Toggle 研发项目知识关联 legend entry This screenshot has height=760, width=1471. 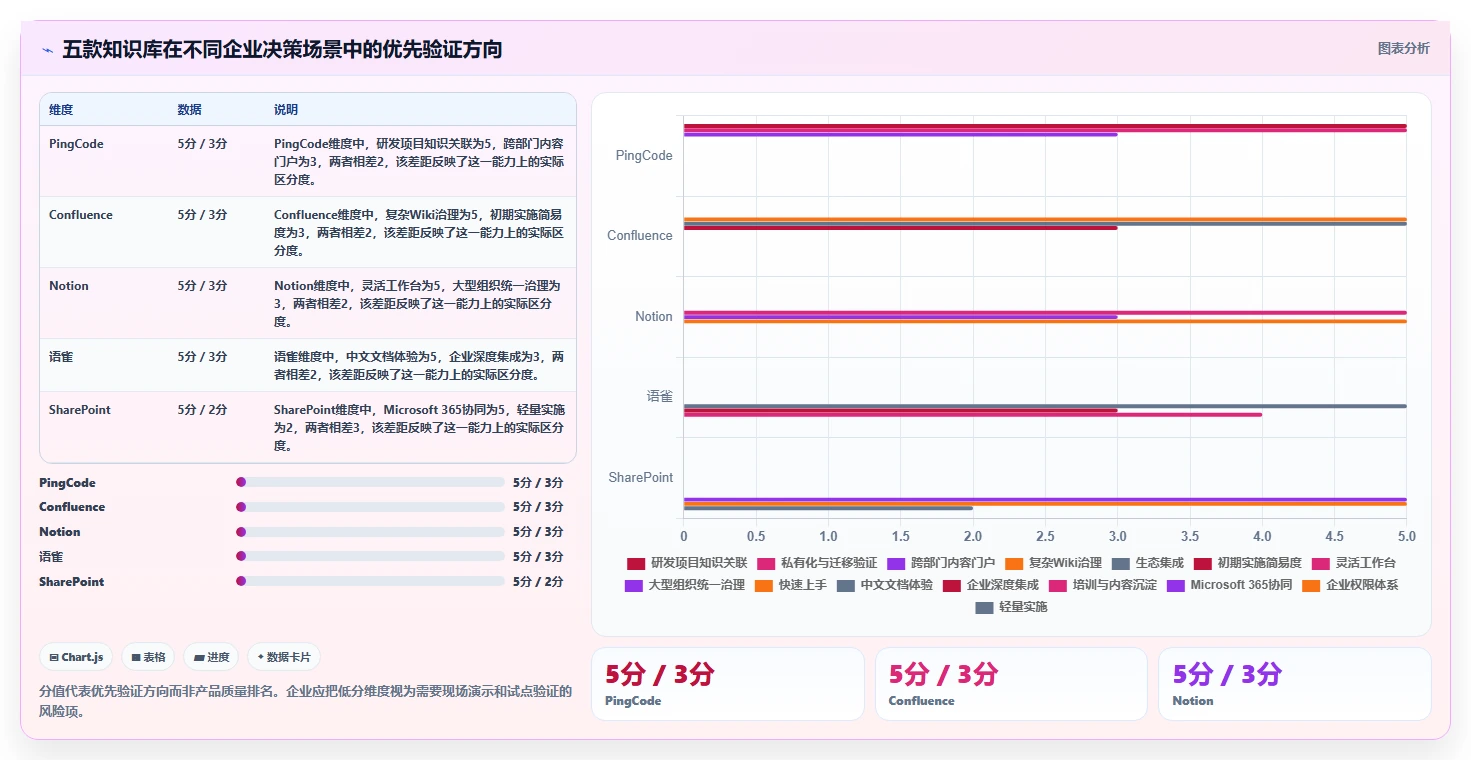687,563
